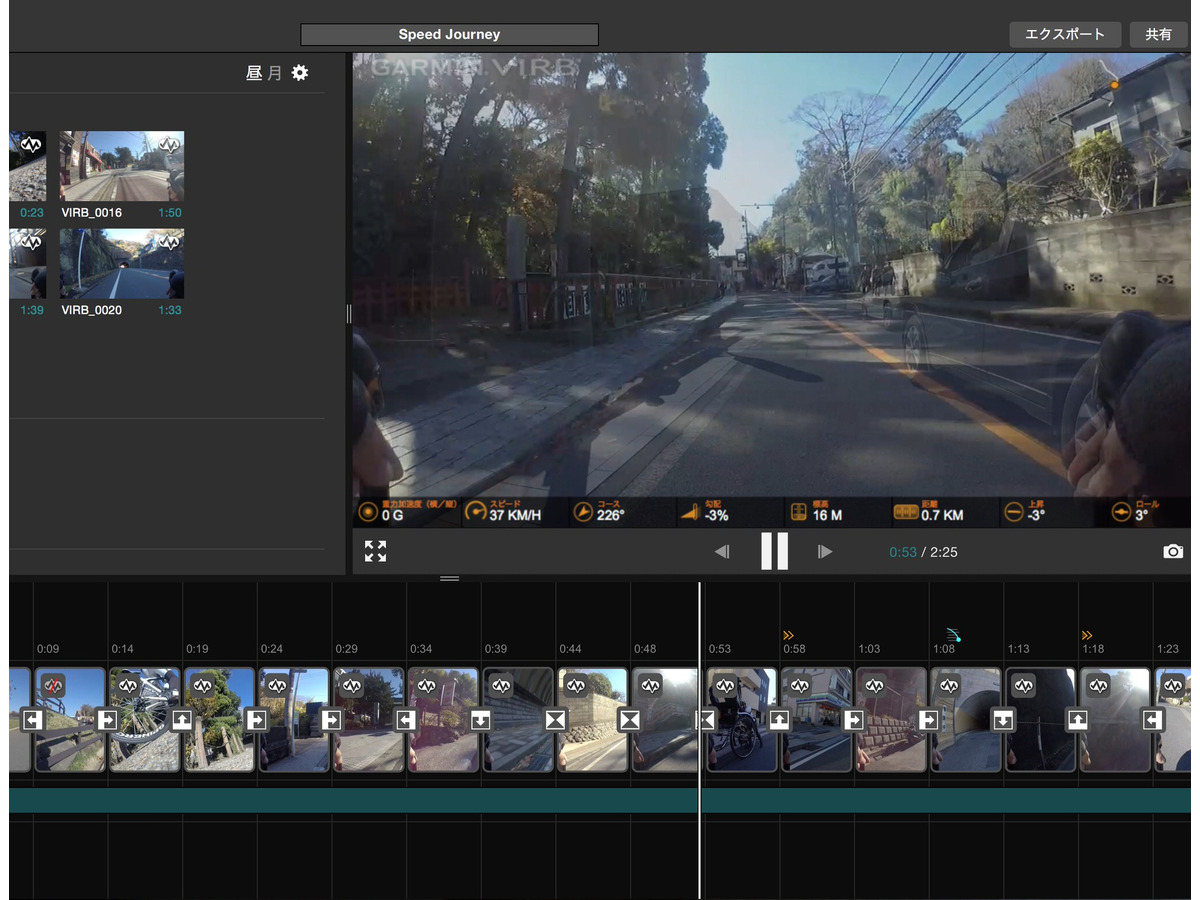This screenshot has height=900, width=1200.
Task: Select the timeline clip under 0:19
Action: click(219, 720)
